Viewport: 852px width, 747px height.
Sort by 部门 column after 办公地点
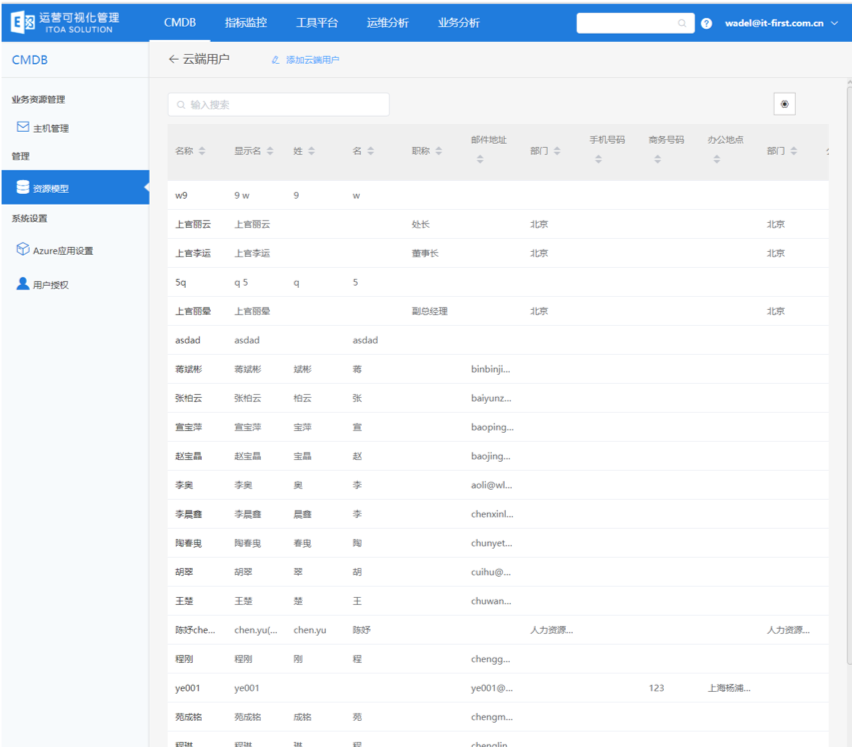794,150
